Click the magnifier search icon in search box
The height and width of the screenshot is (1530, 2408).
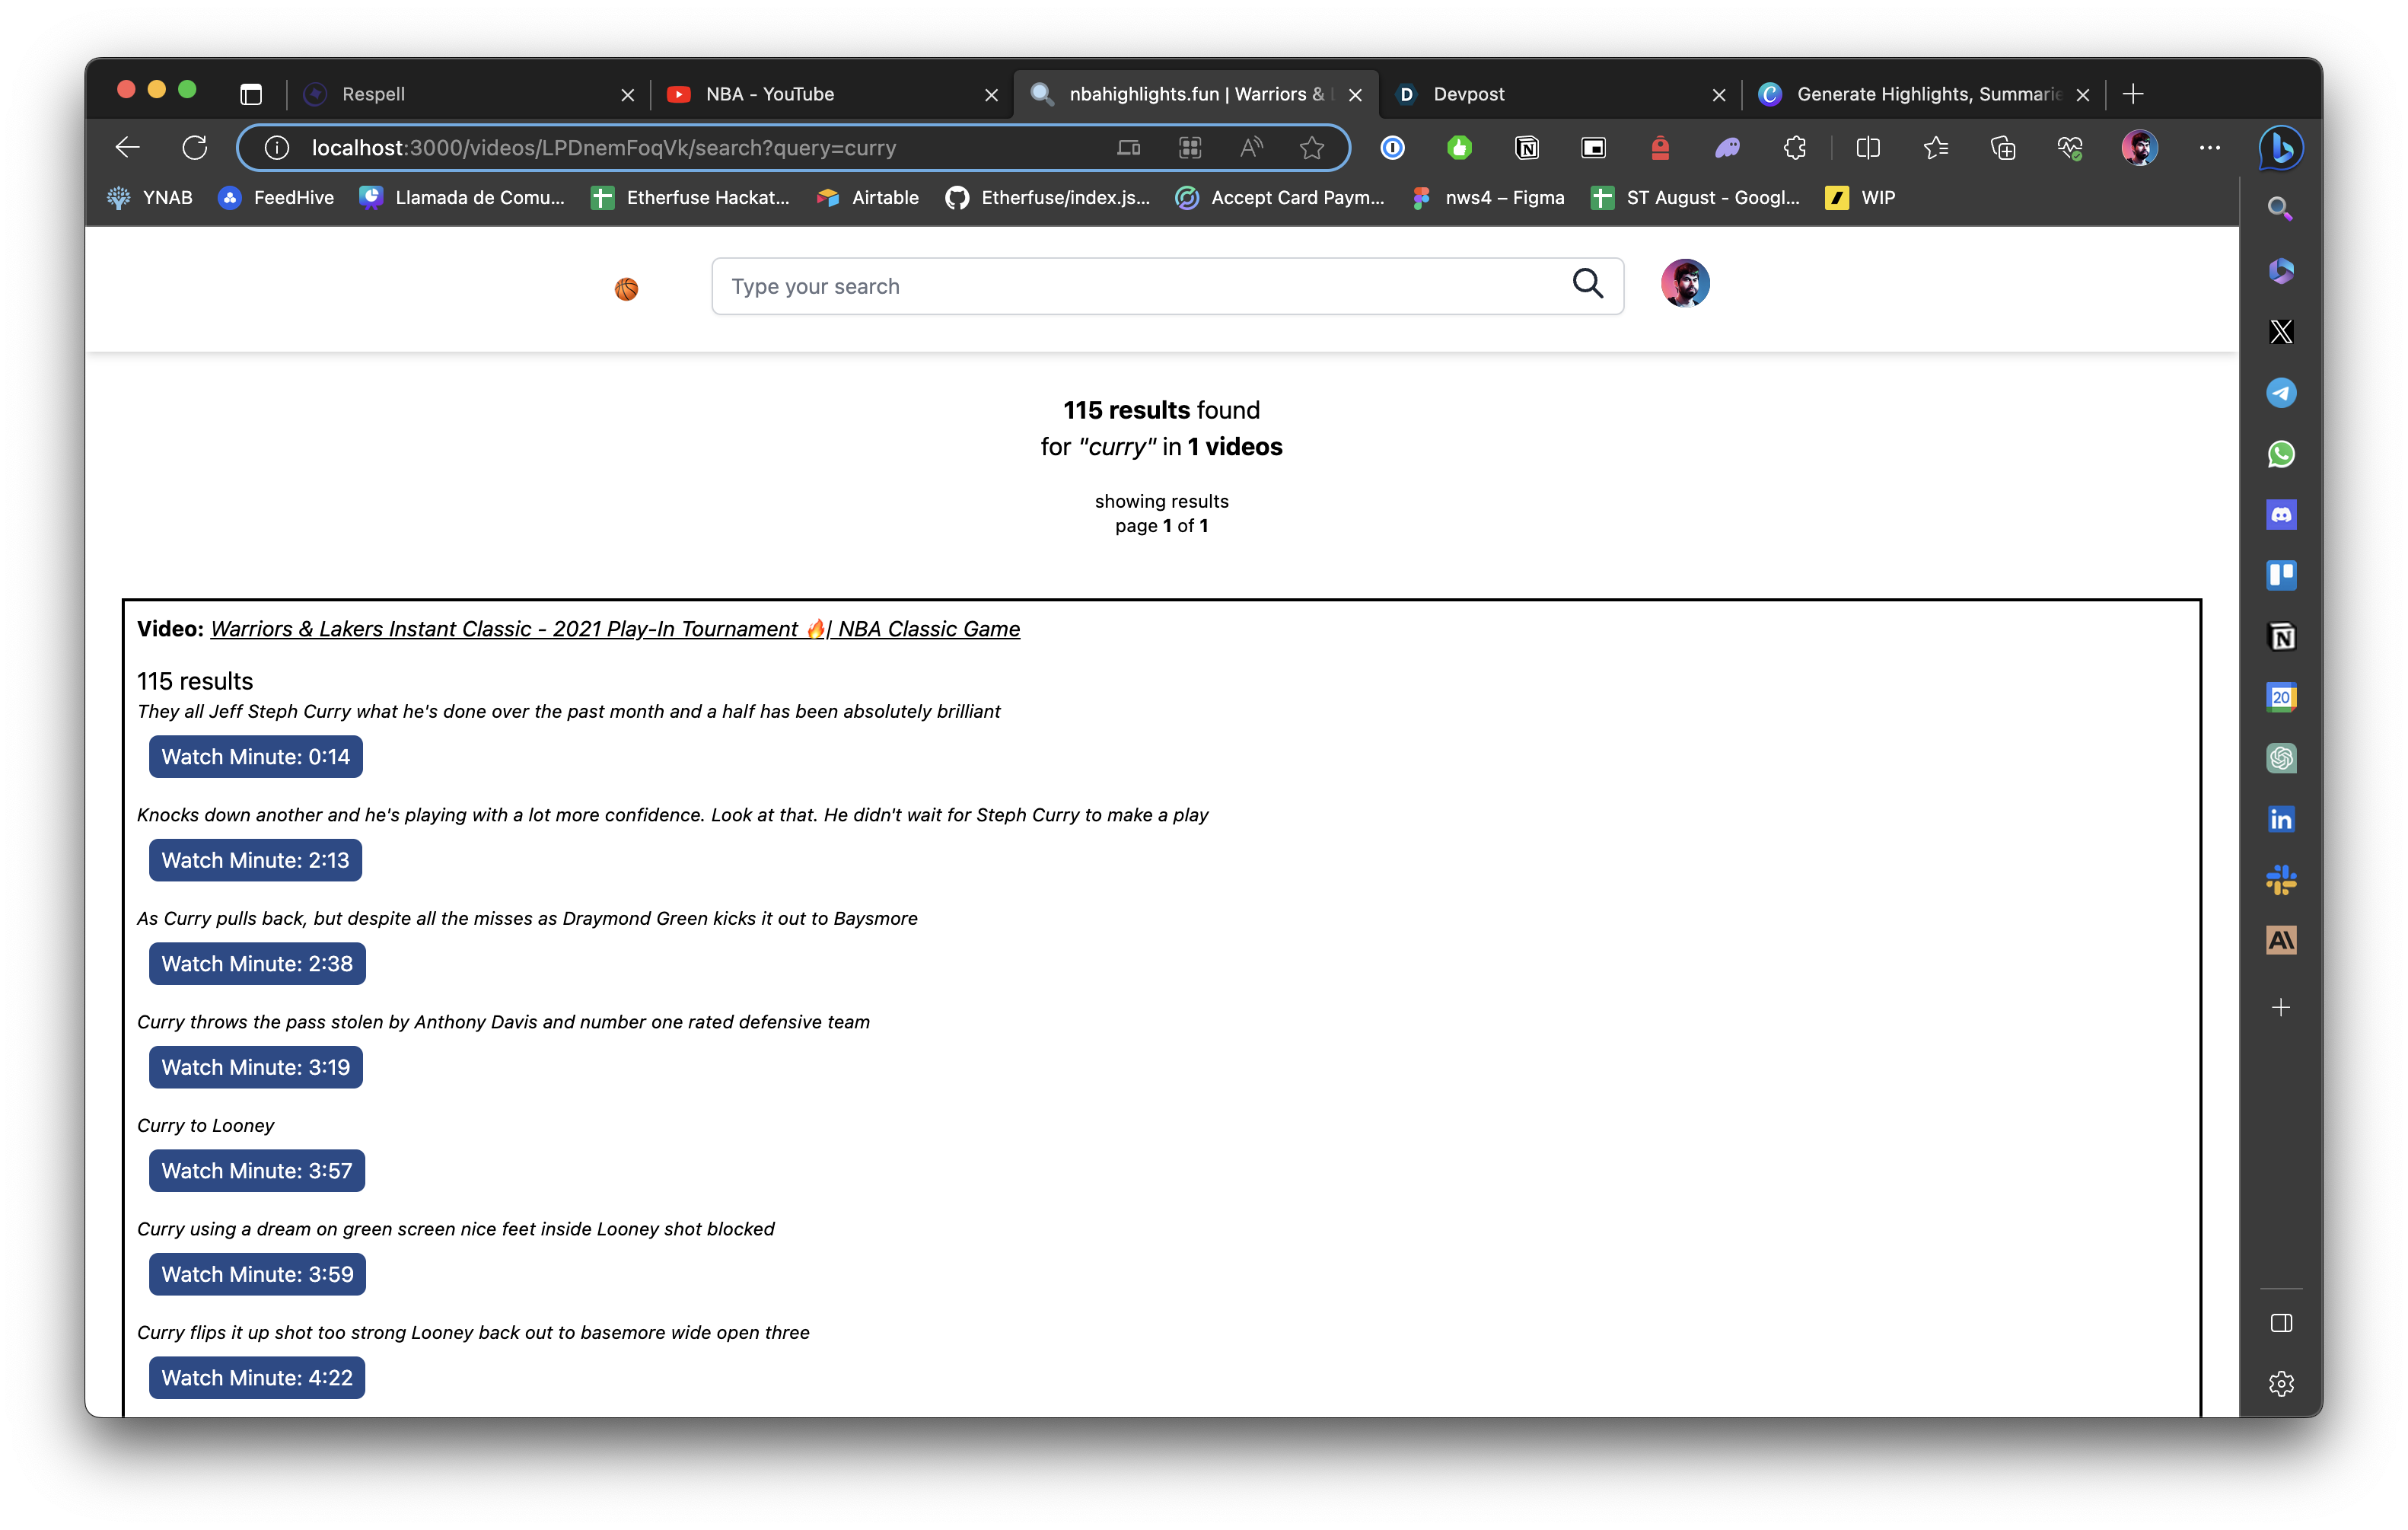(x=1587, y=284)
